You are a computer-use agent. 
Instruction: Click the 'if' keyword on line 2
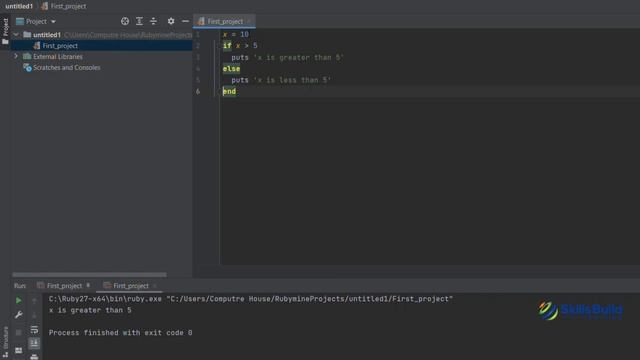point(227,46)
